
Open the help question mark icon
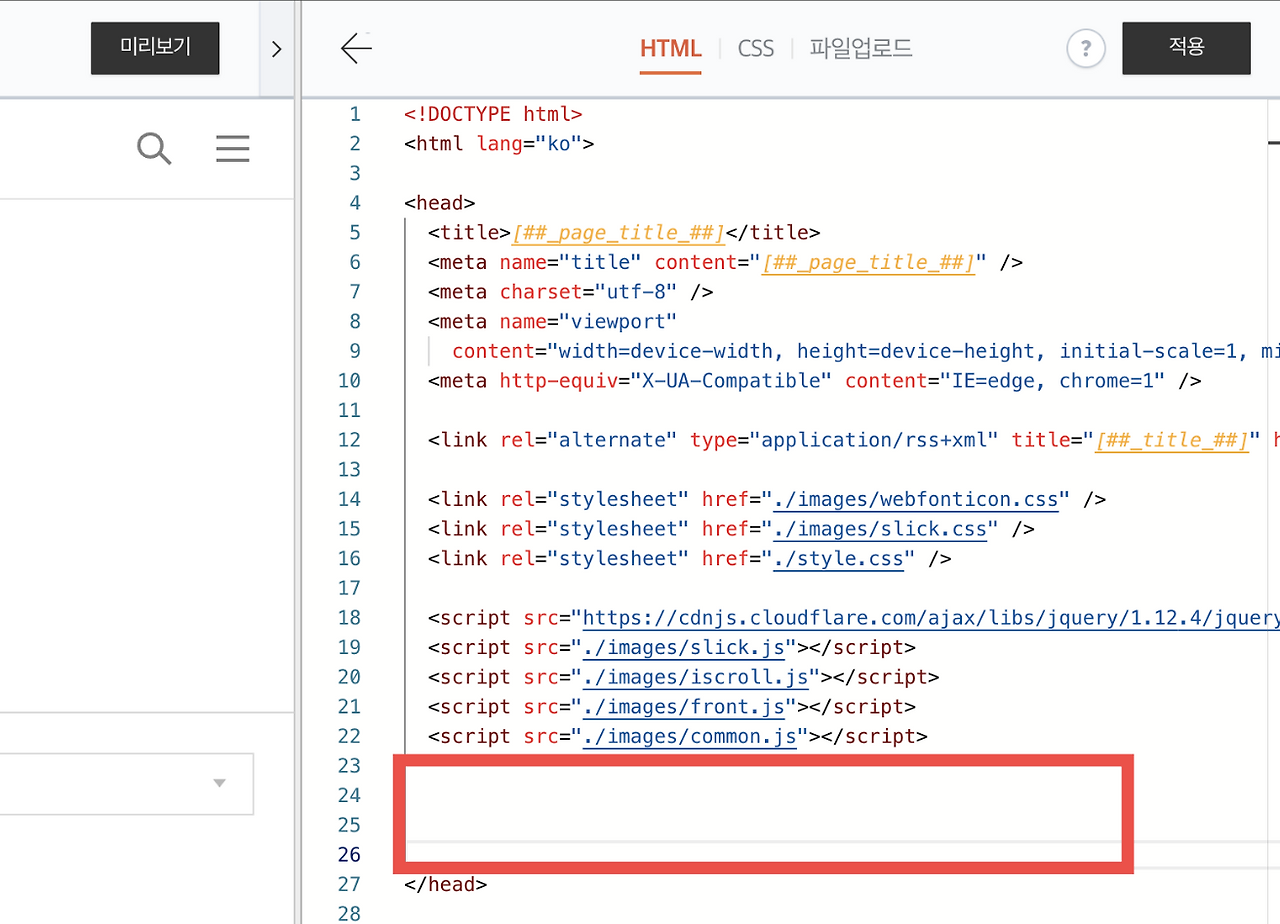tap(1086, 48)
